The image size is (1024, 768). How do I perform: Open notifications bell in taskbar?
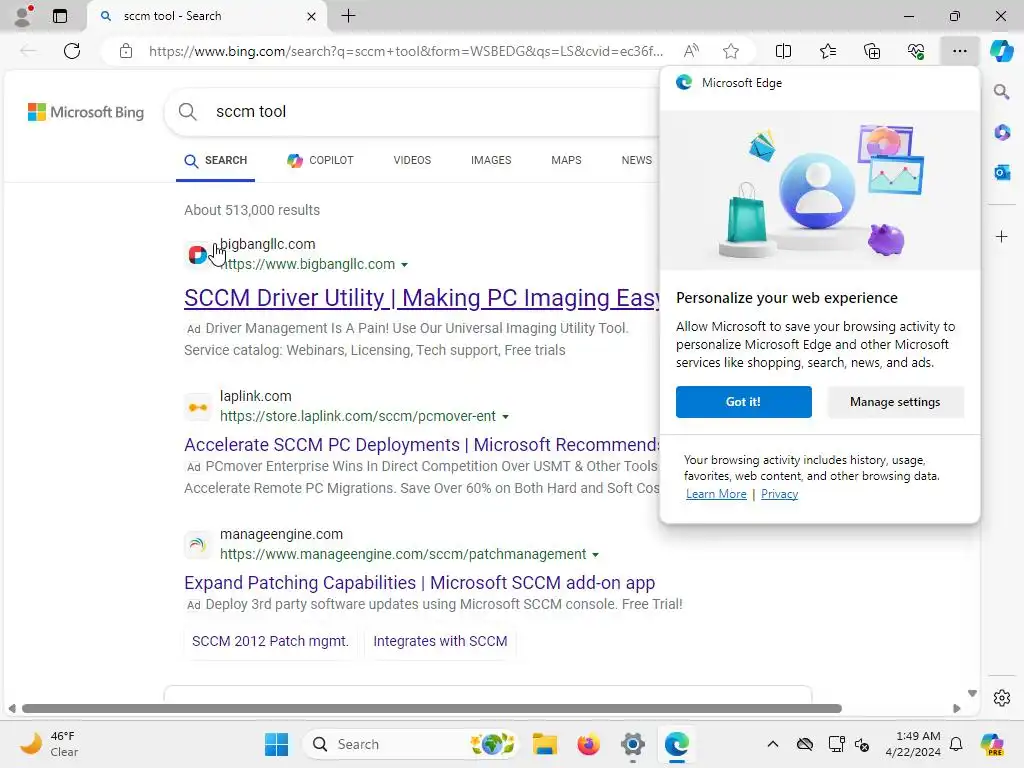(956, 744)
